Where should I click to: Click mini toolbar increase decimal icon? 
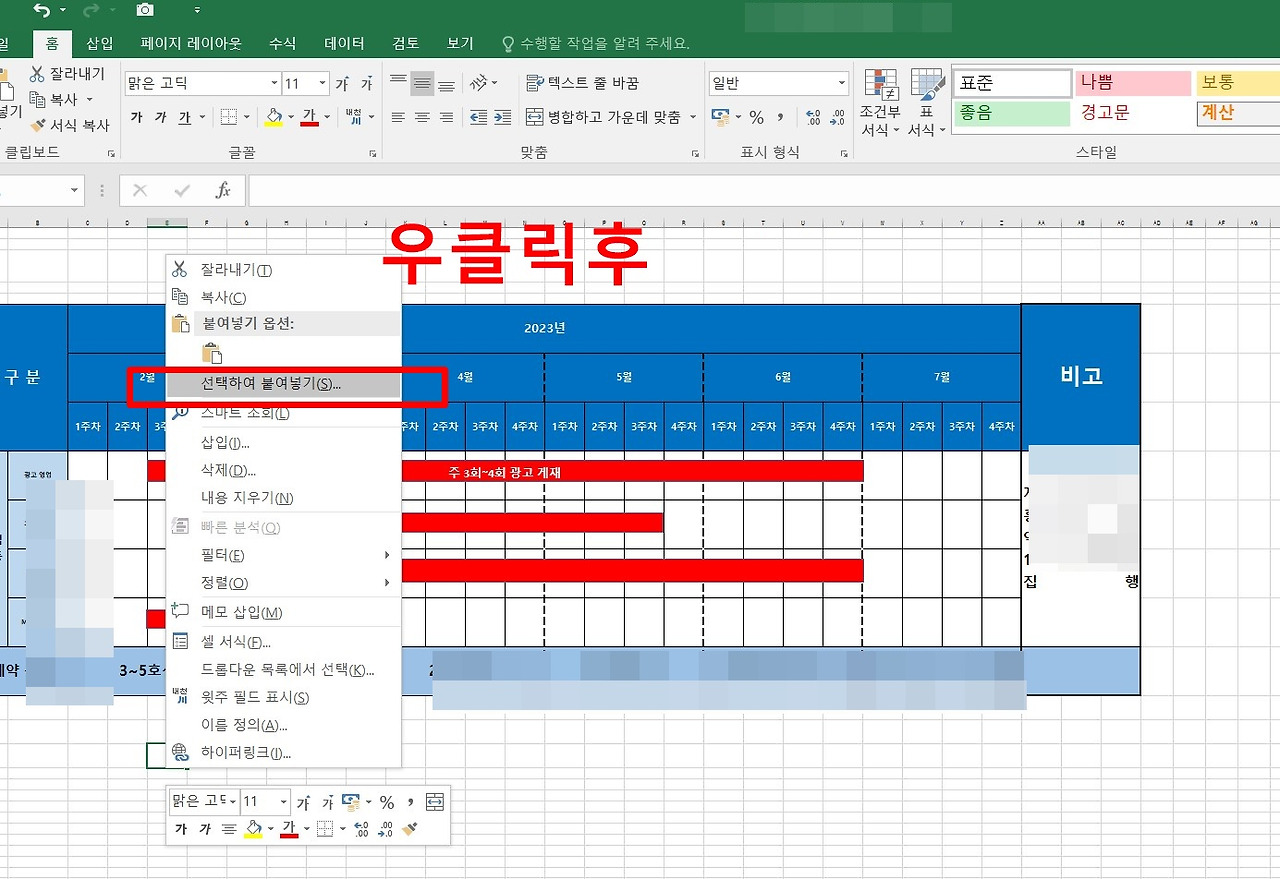pyautogui.click(x=362, y=829)
